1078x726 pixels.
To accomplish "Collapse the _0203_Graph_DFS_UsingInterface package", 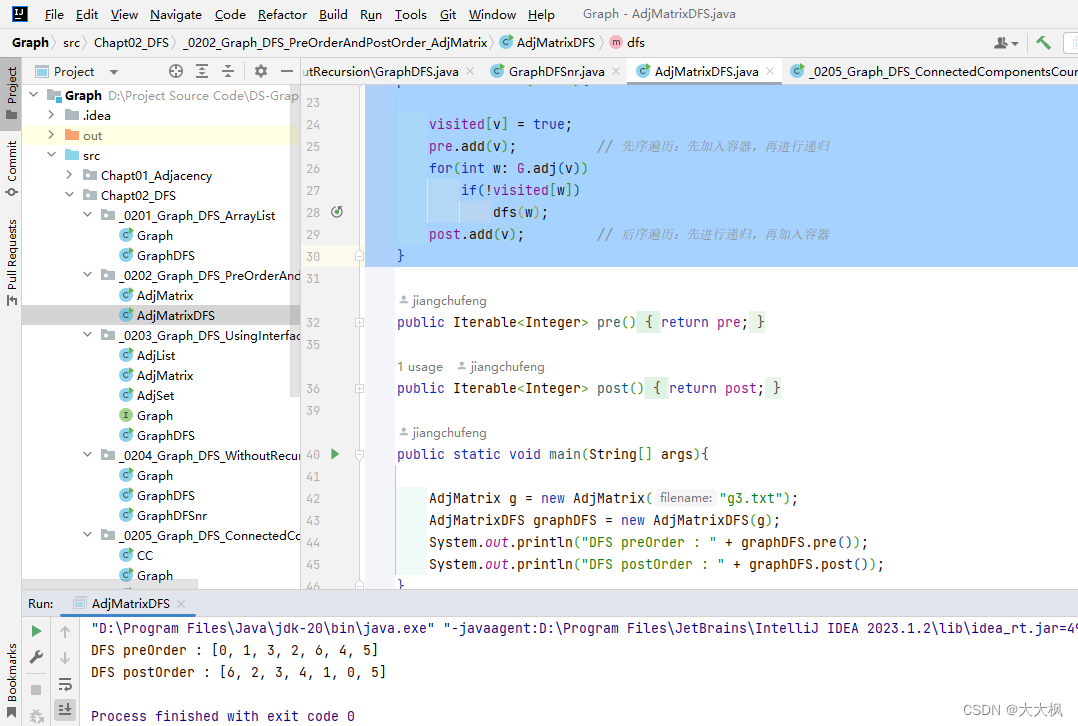I will click(87, 335).
